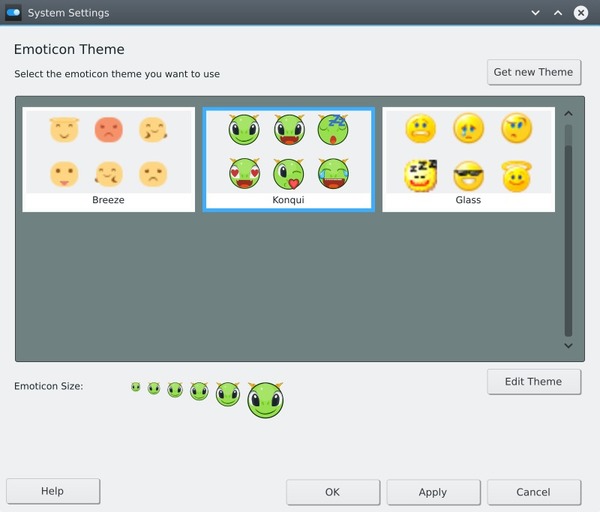Viewport: 600px width, 512px height.
Task: Click Get new Theme button
Action: [533, 72]
